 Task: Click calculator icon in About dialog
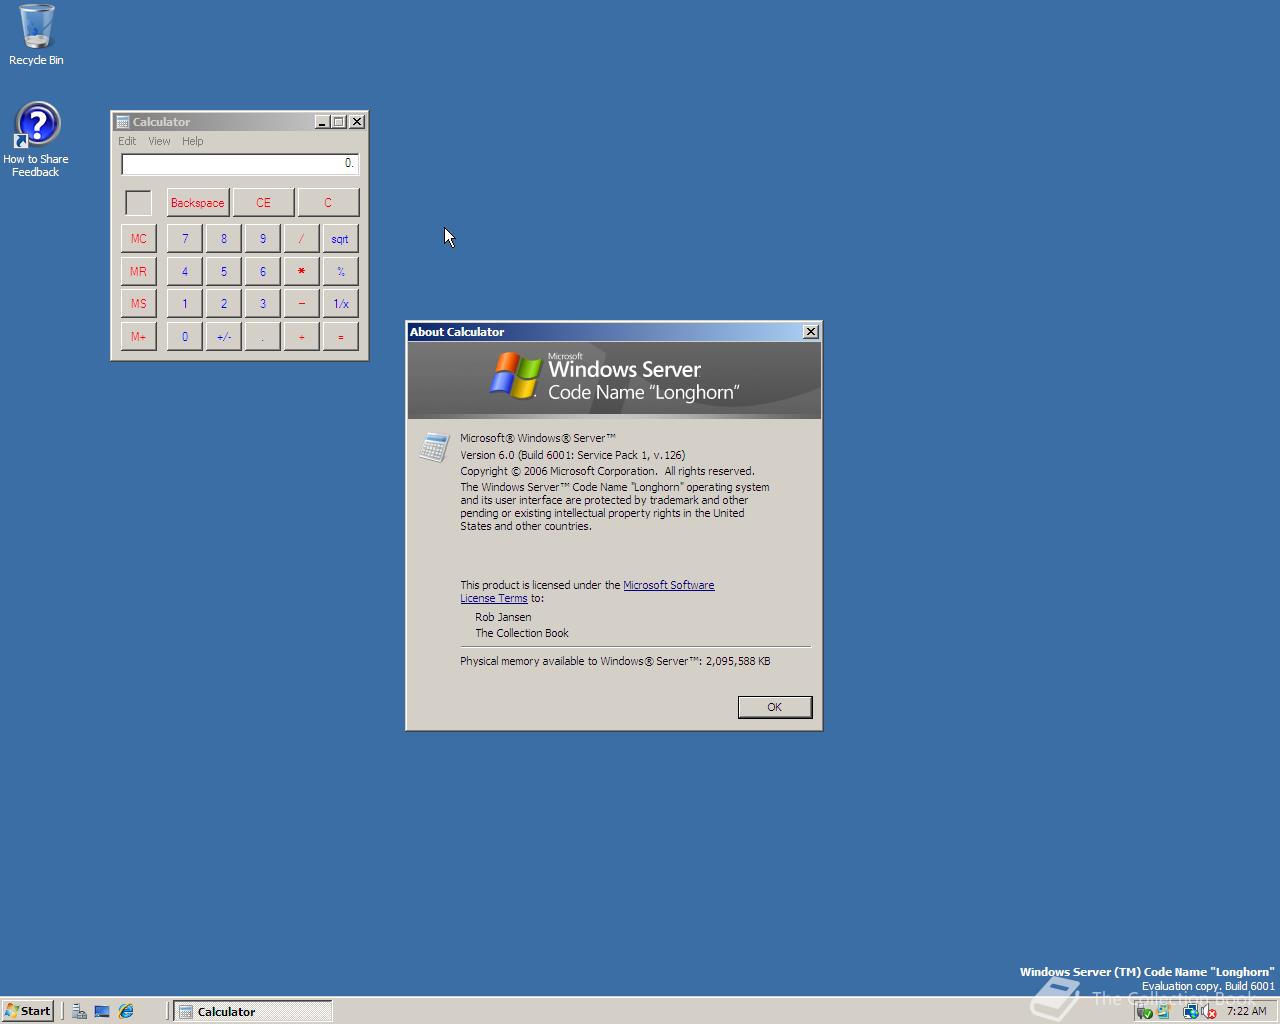tap(434, 448)
